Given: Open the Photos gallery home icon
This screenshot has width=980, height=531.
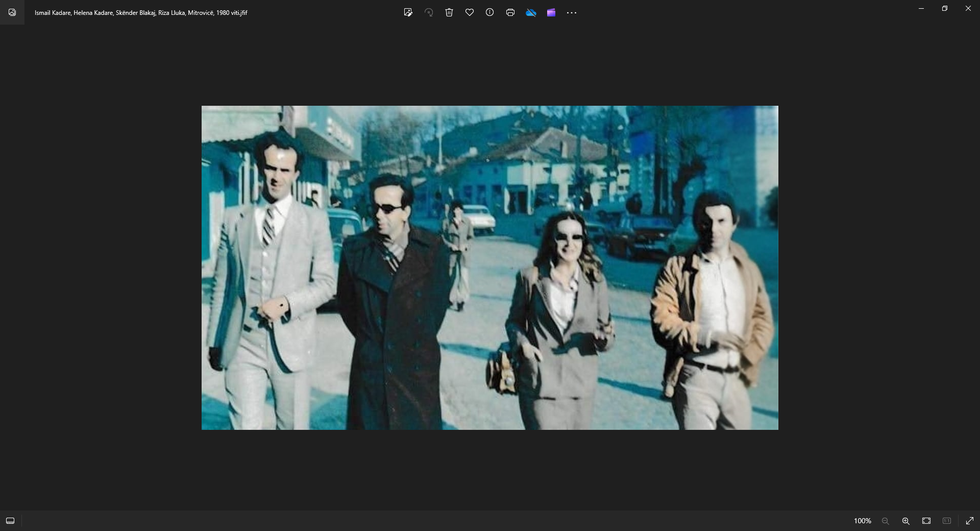Looking at the screenshot, I should 12,12.
